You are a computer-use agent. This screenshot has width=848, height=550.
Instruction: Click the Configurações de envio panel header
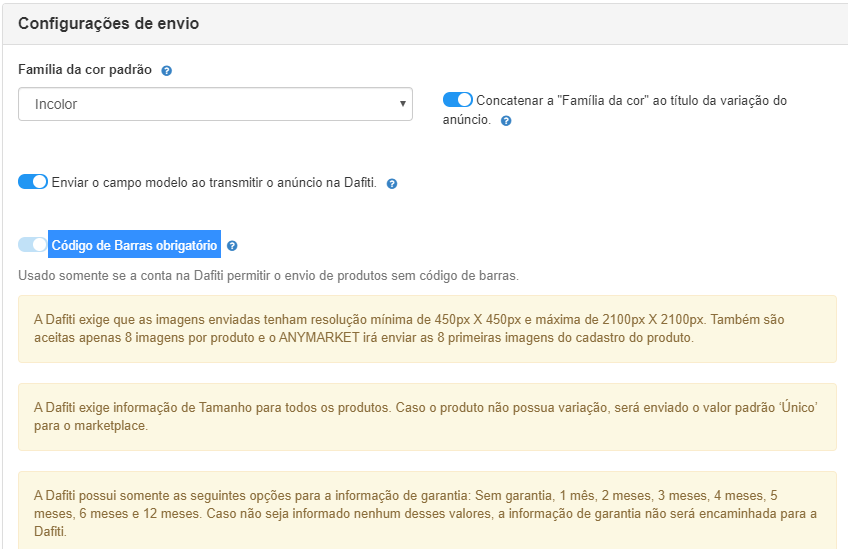click(x=425, y=24)
